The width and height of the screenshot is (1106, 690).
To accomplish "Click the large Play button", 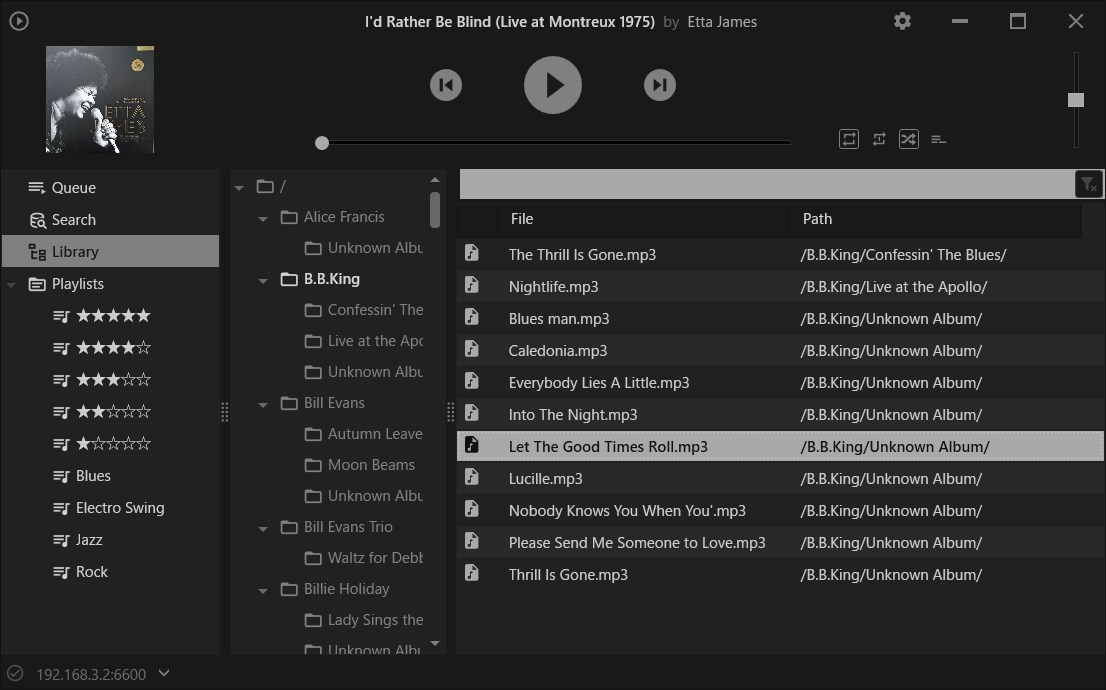I will pos(552,85).
